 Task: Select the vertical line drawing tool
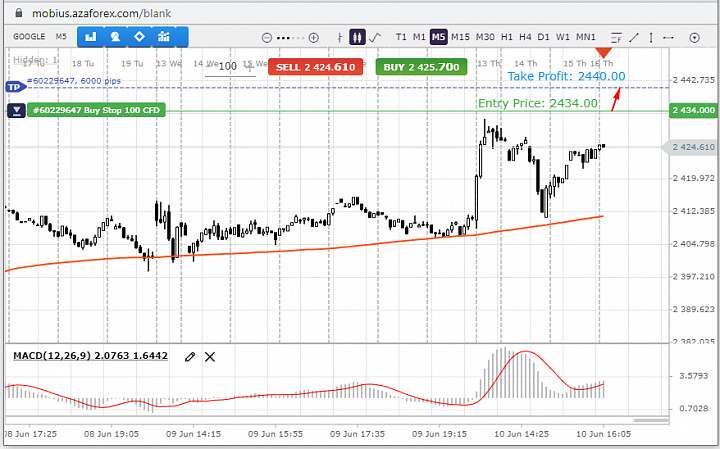[651, 38]
